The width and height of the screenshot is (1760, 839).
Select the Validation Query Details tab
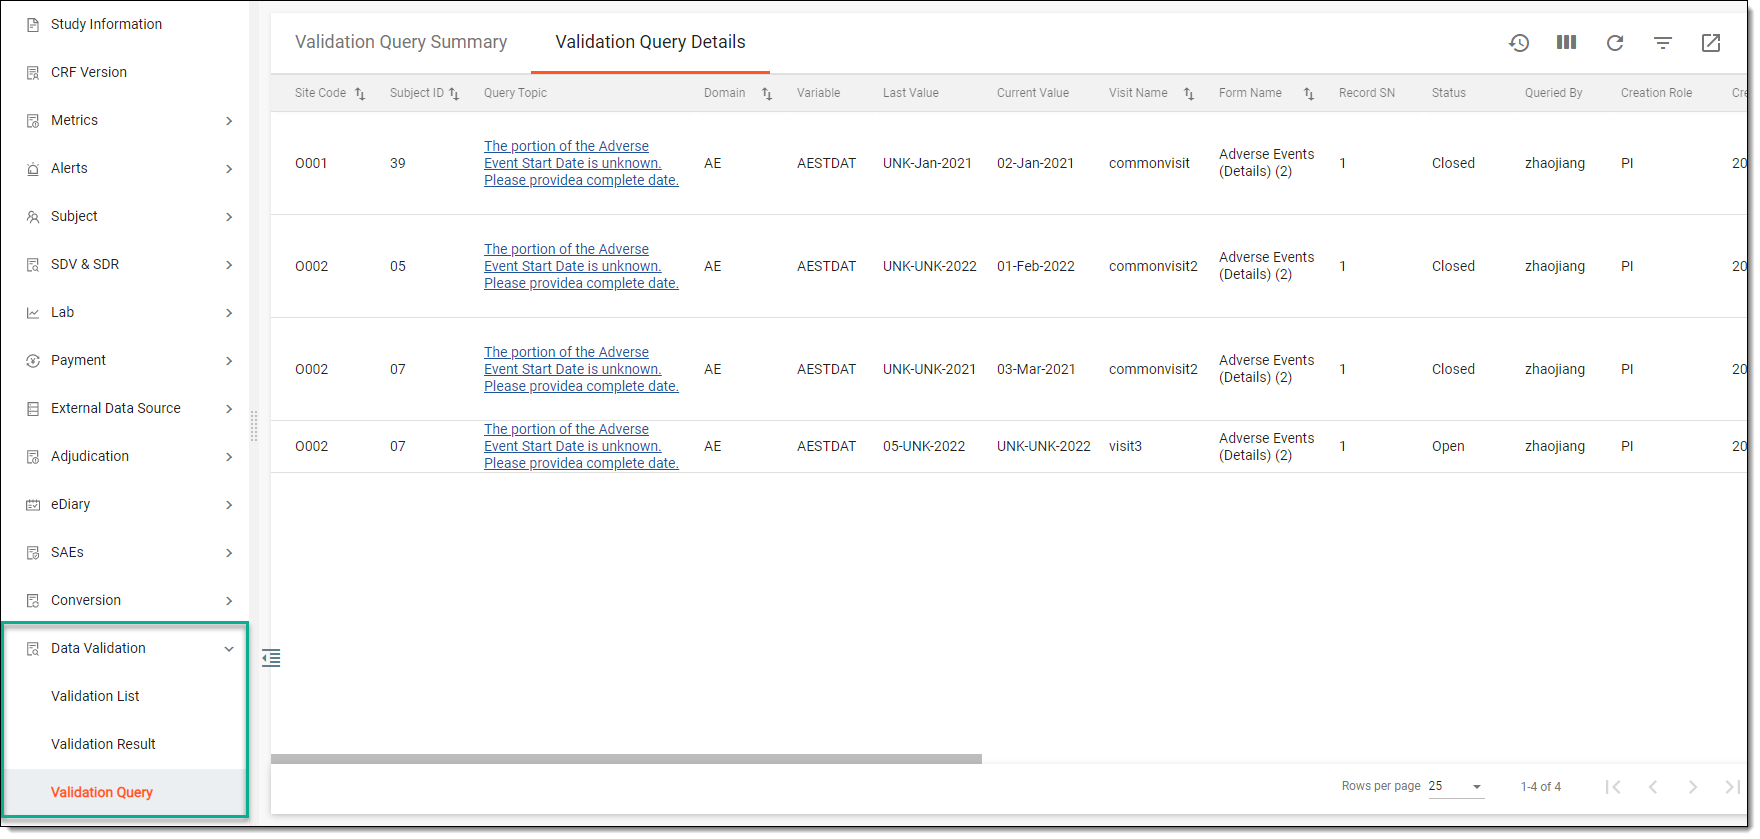(650, 42)
